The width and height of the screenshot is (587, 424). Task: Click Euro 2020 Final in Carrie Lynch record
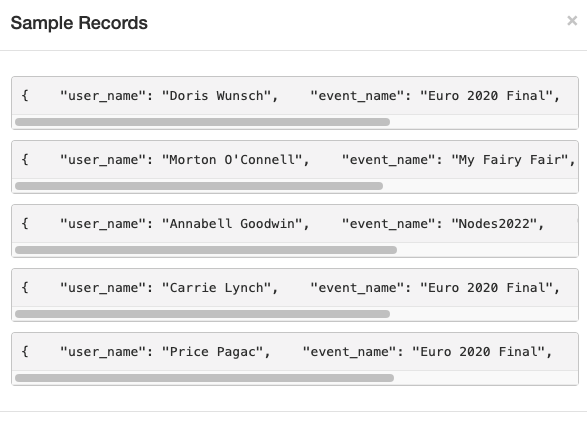point(487,288)
